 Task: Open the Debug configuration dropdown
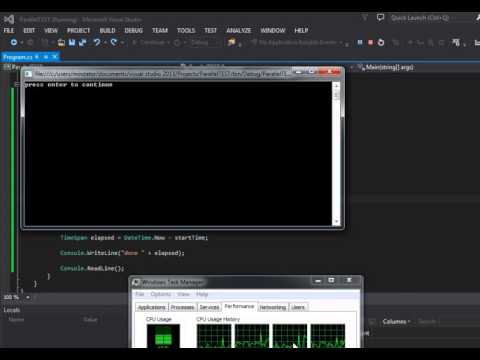pos(204,42)
